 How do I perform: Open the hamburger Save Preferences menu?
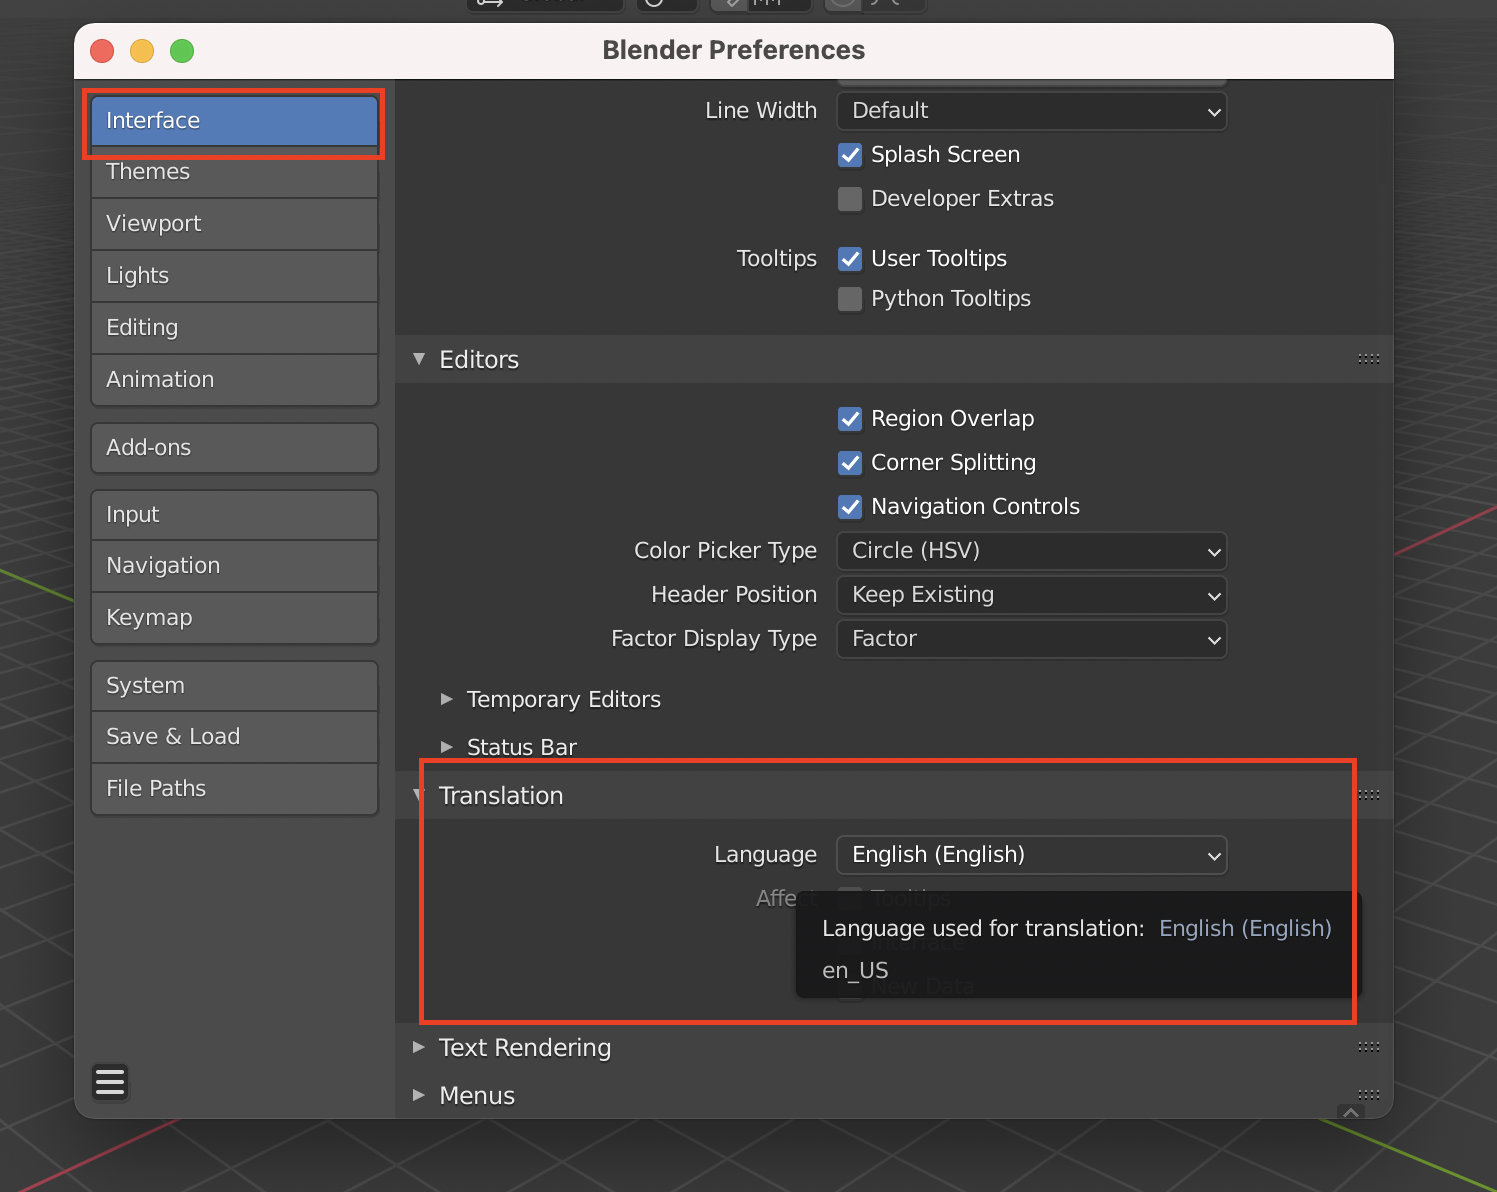click(110, 1082)
